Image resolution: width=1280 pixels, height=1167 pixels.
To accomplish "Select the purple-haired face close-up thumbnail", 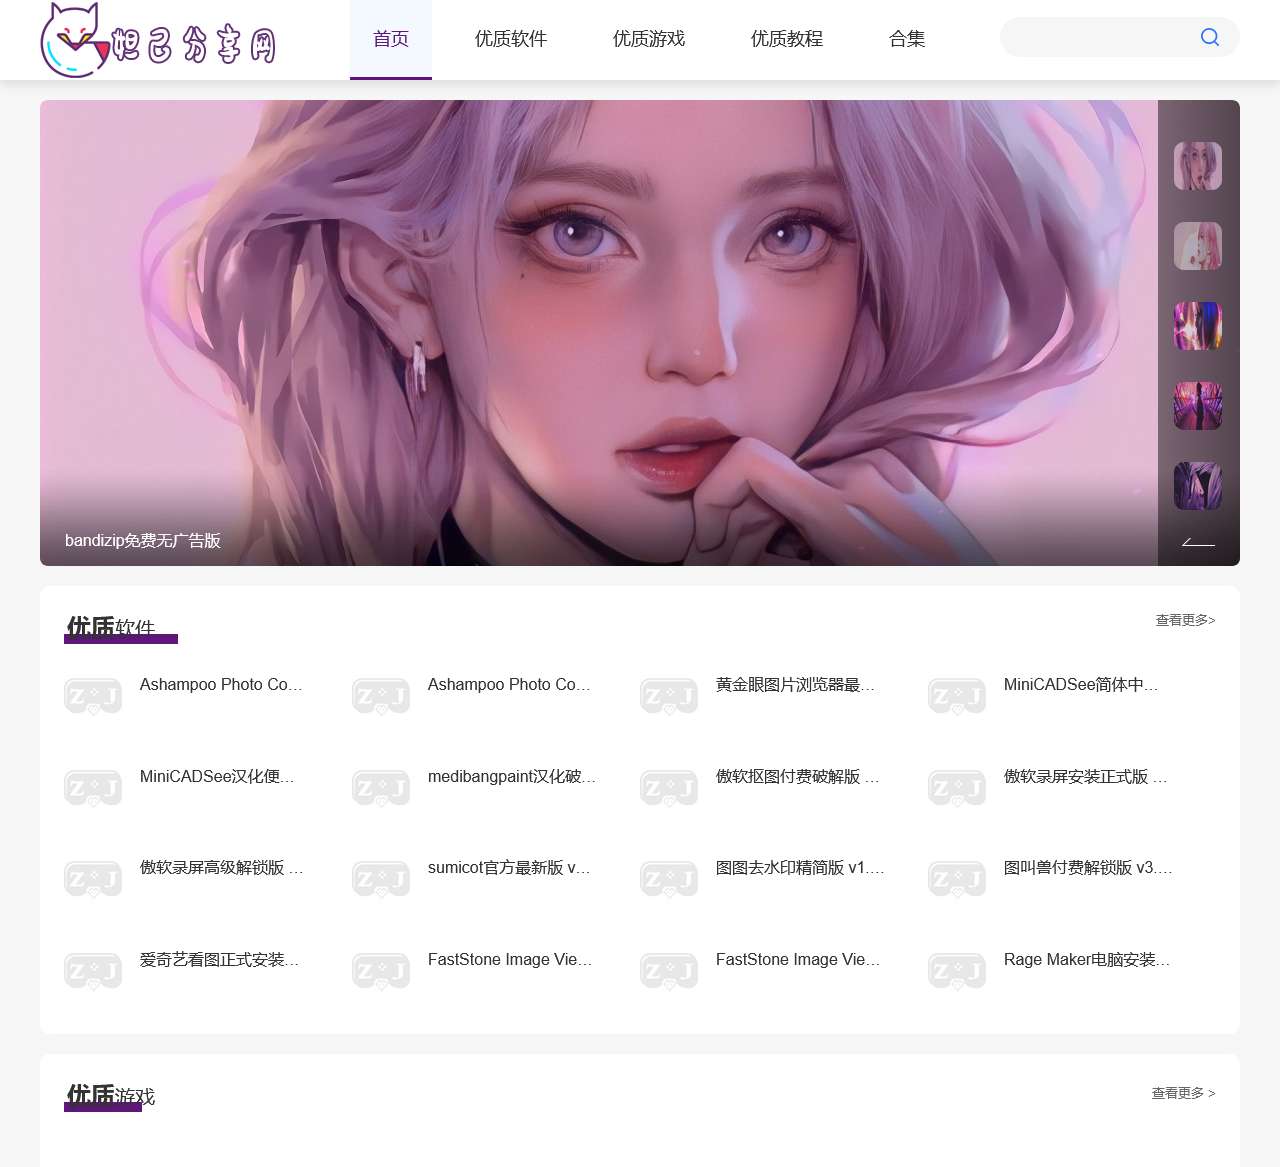I will click(x=1198, y=166).
